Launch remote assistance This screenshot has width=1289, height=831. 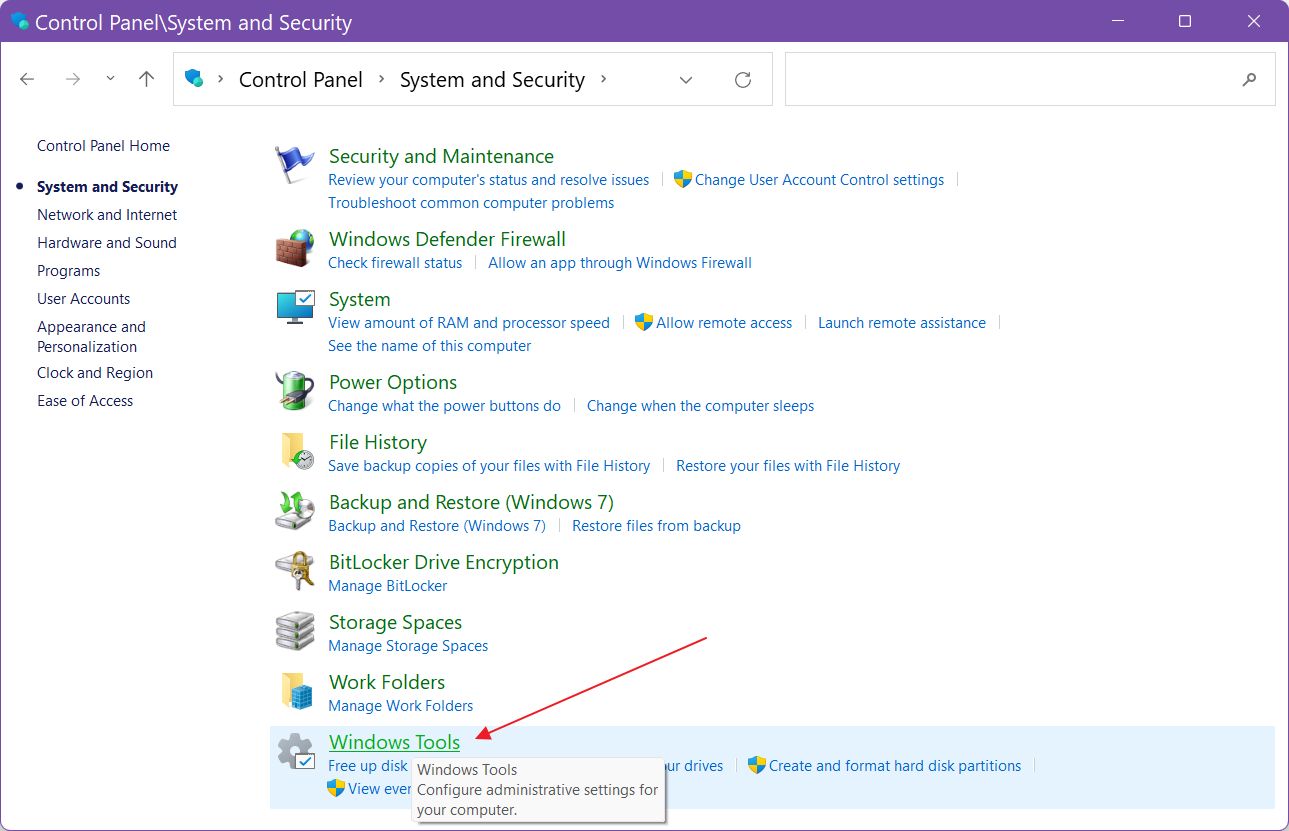pyautogui.click(x=902, y=323)
